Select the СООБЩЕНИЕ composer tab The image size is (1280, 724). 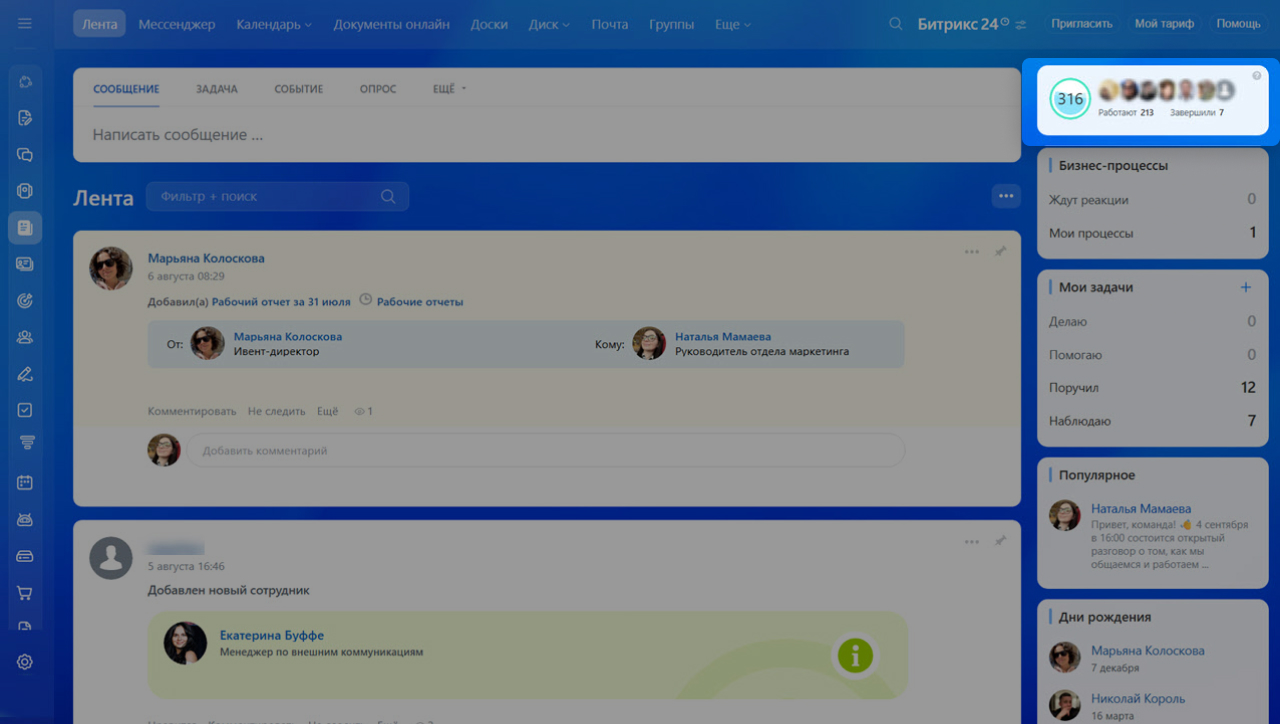click(x=126, y=89)
